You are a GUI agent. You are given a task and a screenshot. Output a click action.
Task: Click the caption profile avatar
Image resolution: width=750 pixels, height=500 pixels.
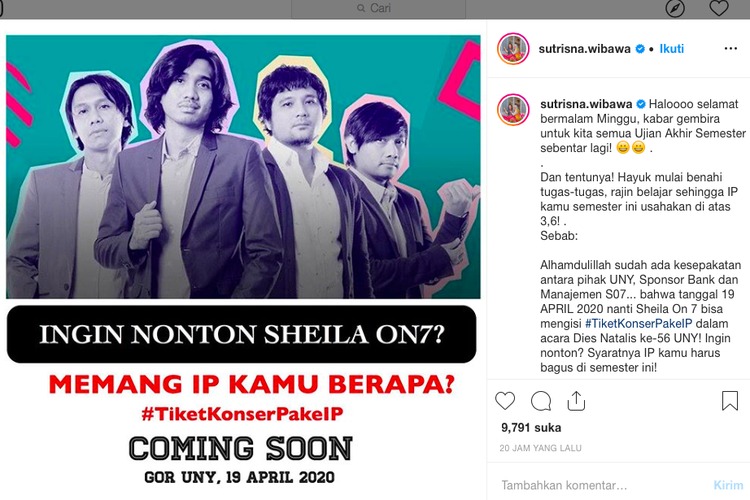[513, 110]
